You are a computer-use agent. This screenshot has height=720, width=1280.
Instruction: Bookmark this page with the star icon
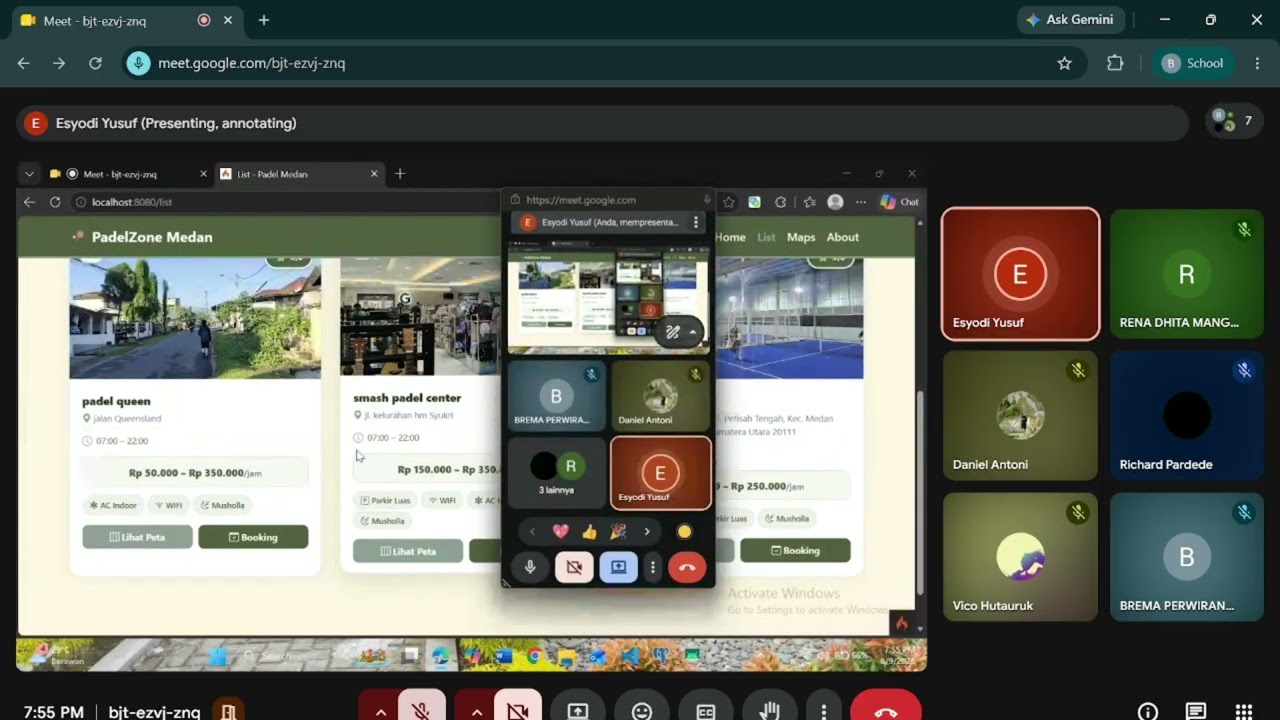click(x=1065, y=63)
